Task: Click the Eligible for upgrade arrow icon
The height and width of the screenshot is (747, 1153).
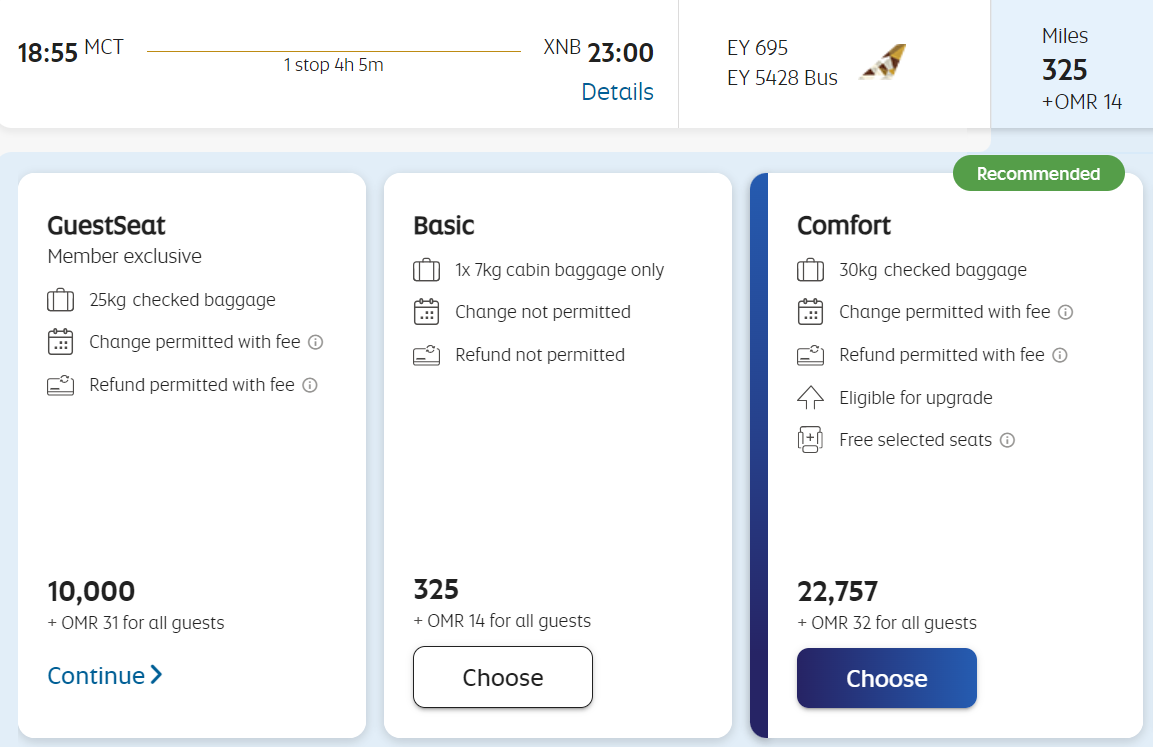Action: (x=810, y=398)
